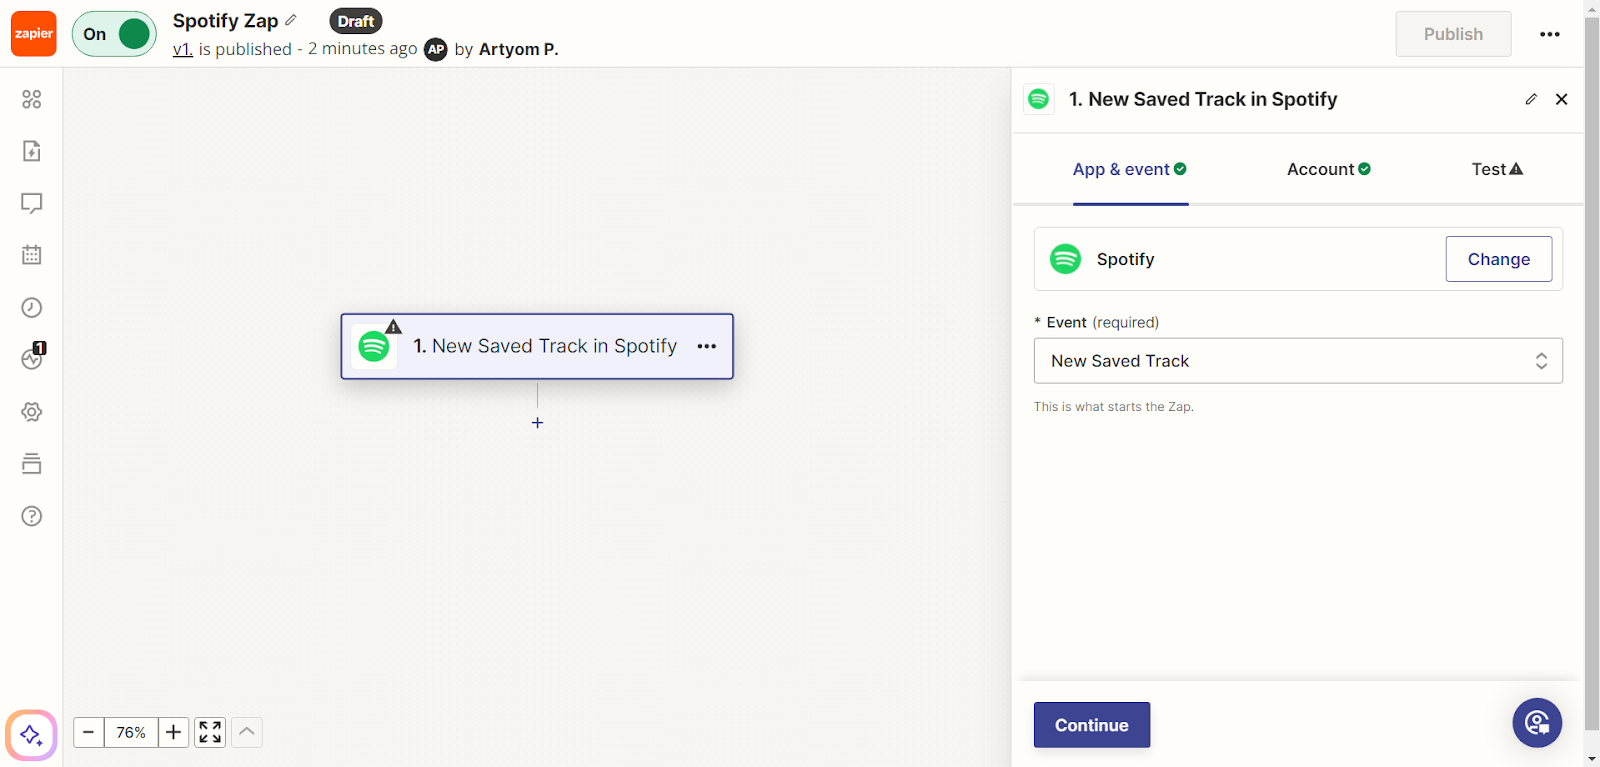Open the v1. version link
Image resolution: width=1600 pixels, height=767 pixels.
[182, 49]
